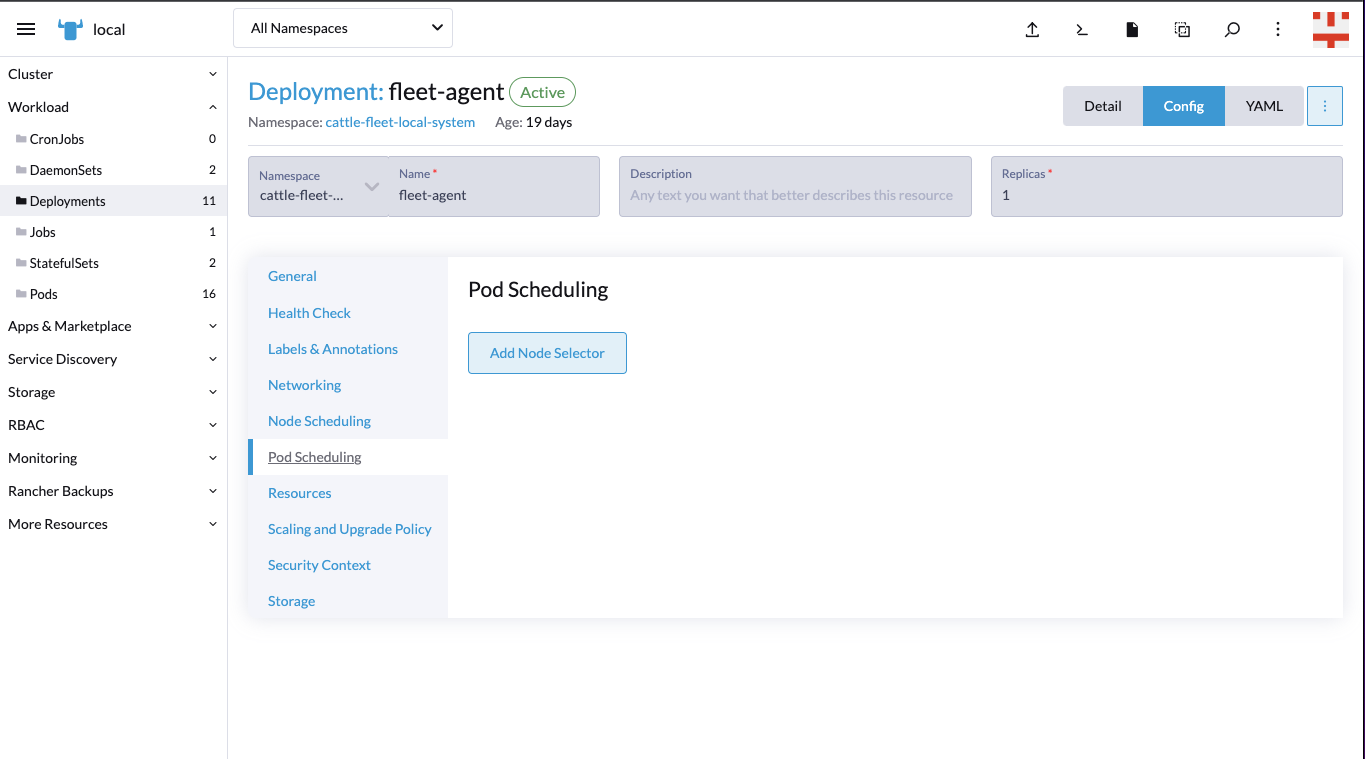This screenshot has width=1365, height=759.
Task: Follow the Deployment: breadcrumb link
Action: coord(316,92)
